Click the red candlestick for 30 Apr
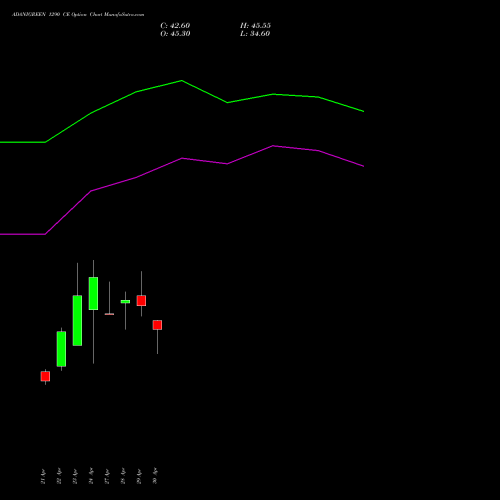The height and width of the screenshot is (500, 500). (157, 325)
